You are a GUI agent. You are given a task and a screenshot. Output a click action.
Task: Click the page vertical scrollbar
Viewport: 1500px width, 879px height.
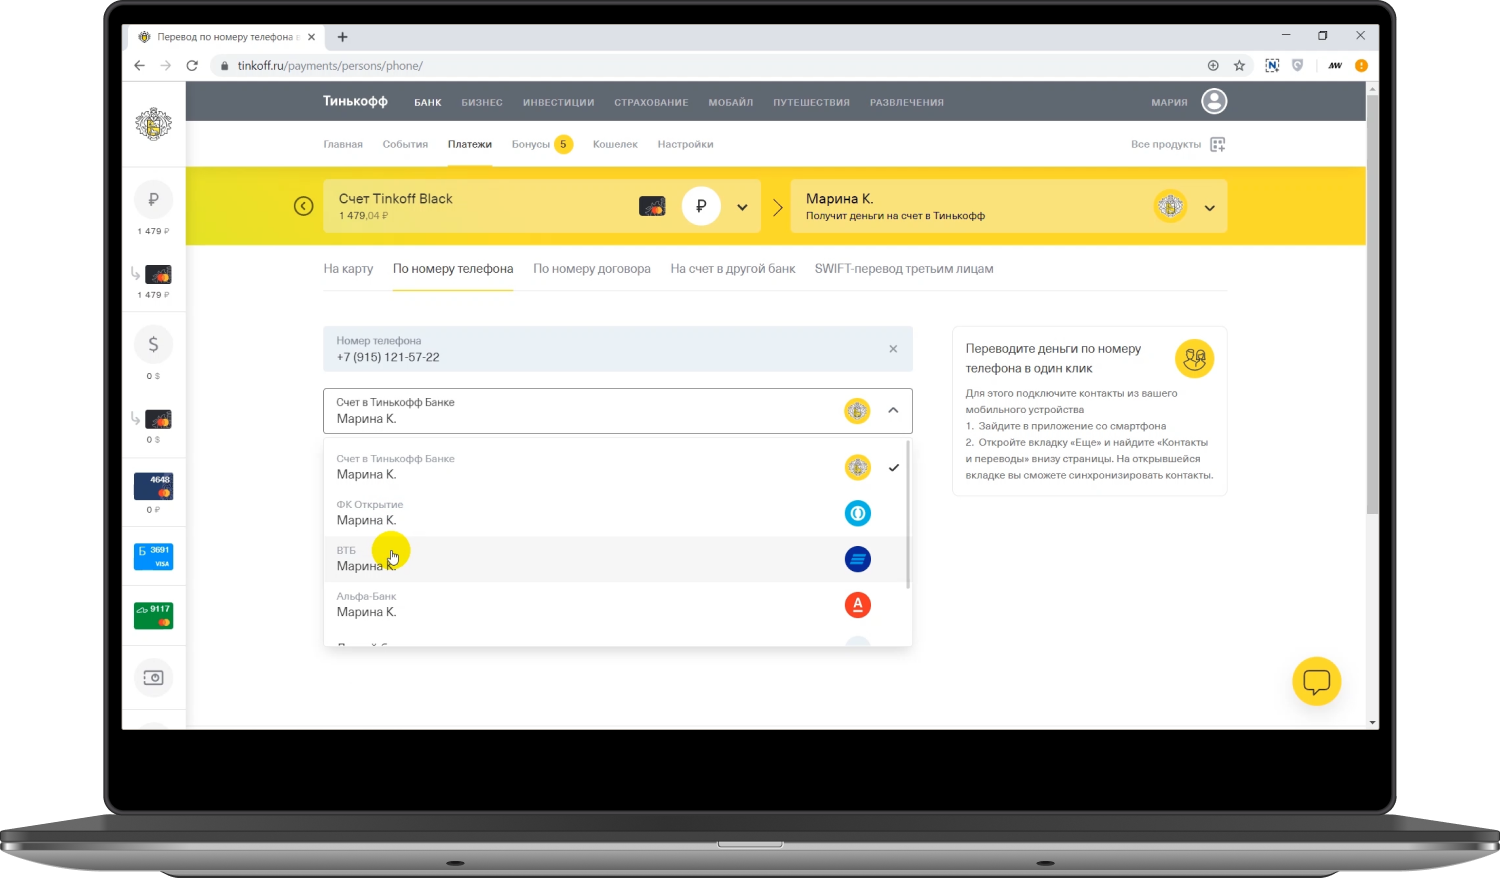[x=1372, y=305]
